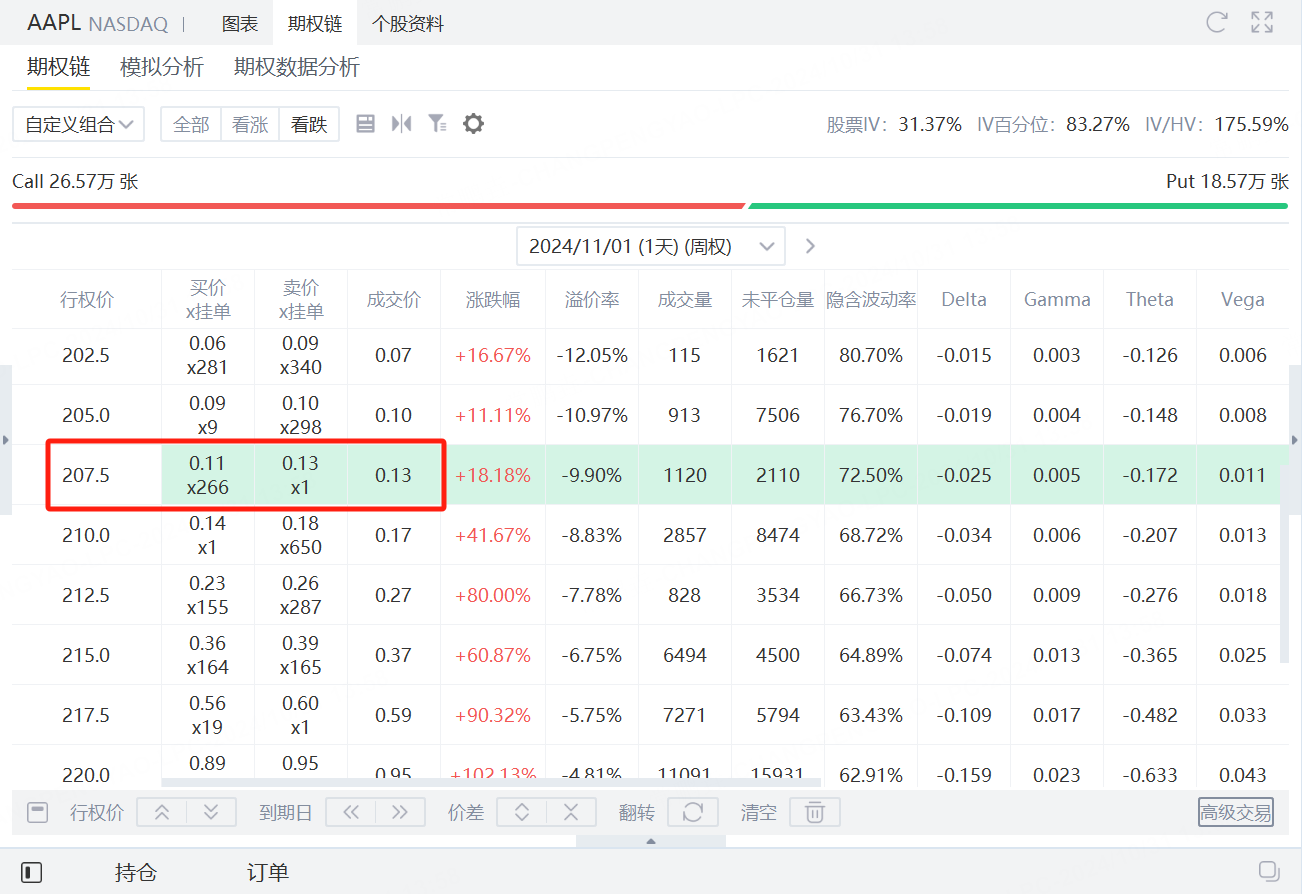Click the ask price 0.18 x650

point(301,535)
